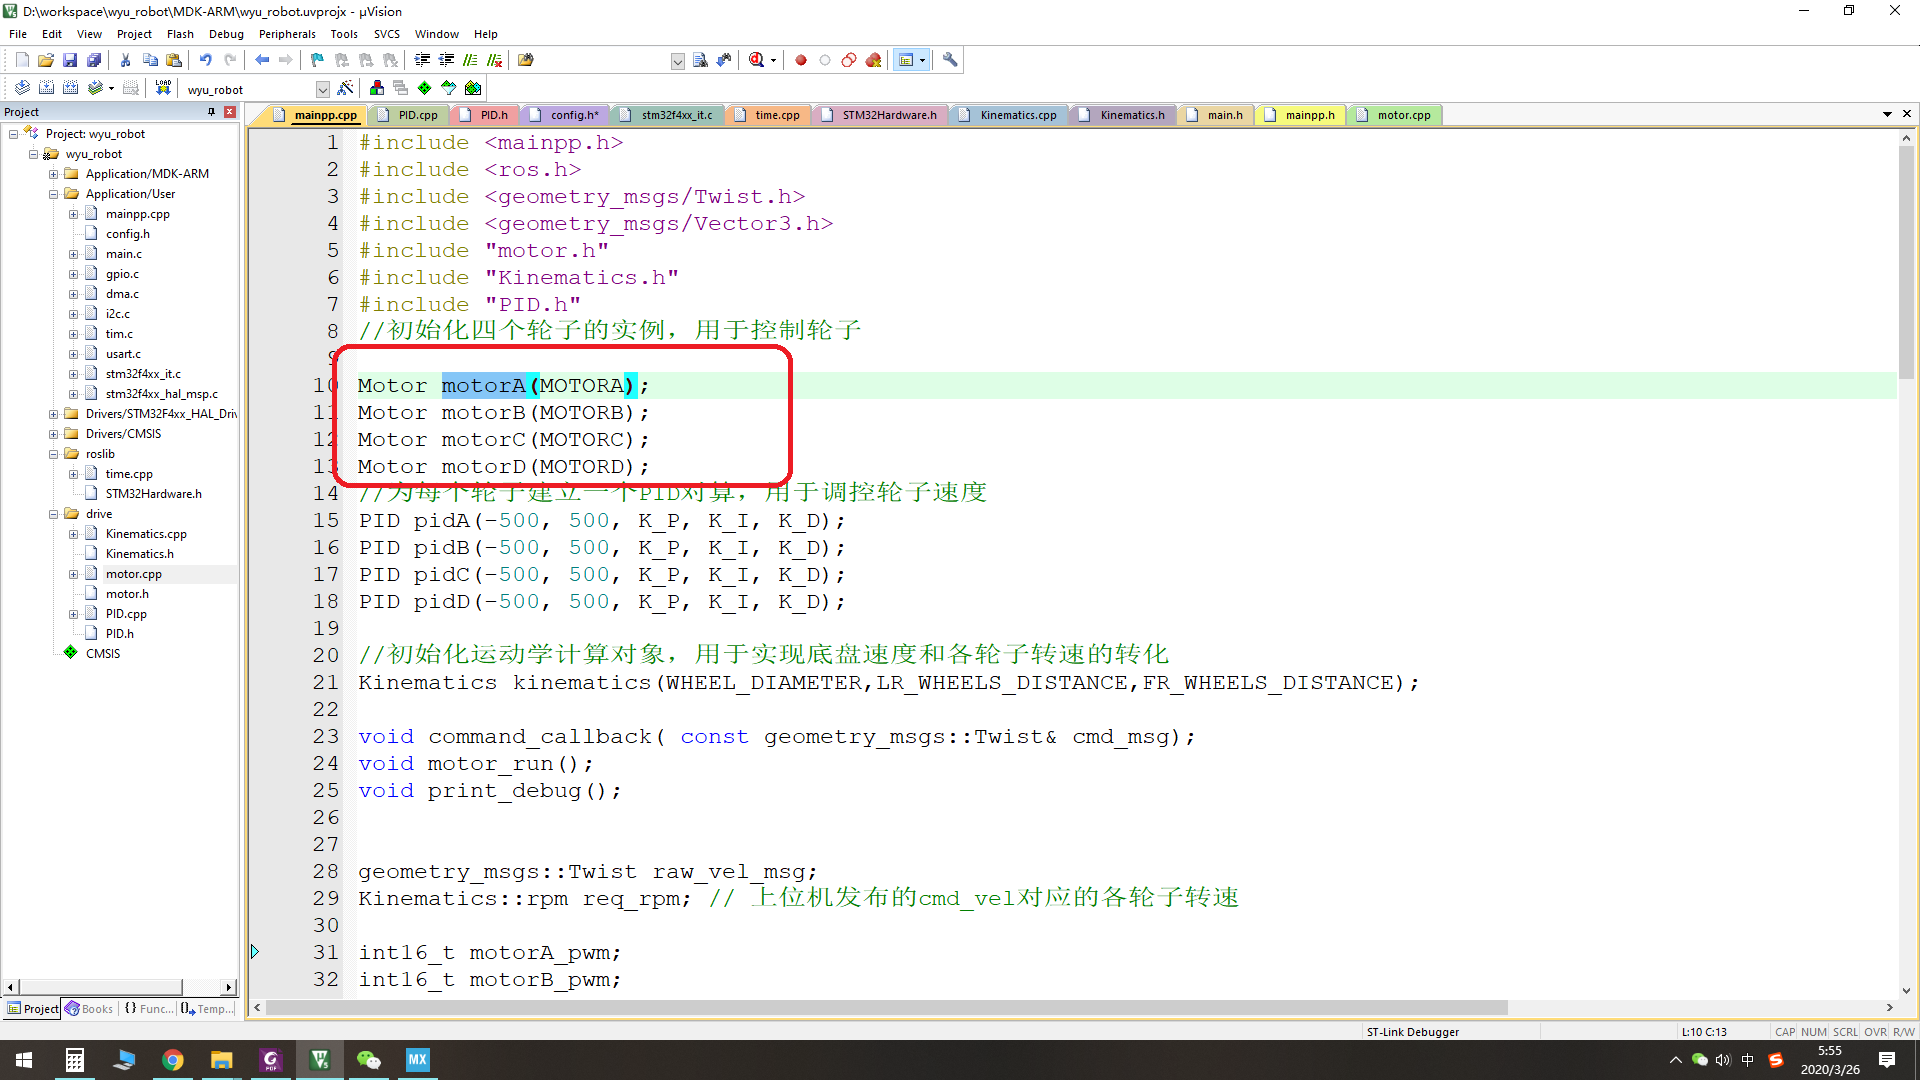The height and width of the screenshot is (1080, 1920).
Task: Download code to flash with LOAD icon
Action: 163,88
